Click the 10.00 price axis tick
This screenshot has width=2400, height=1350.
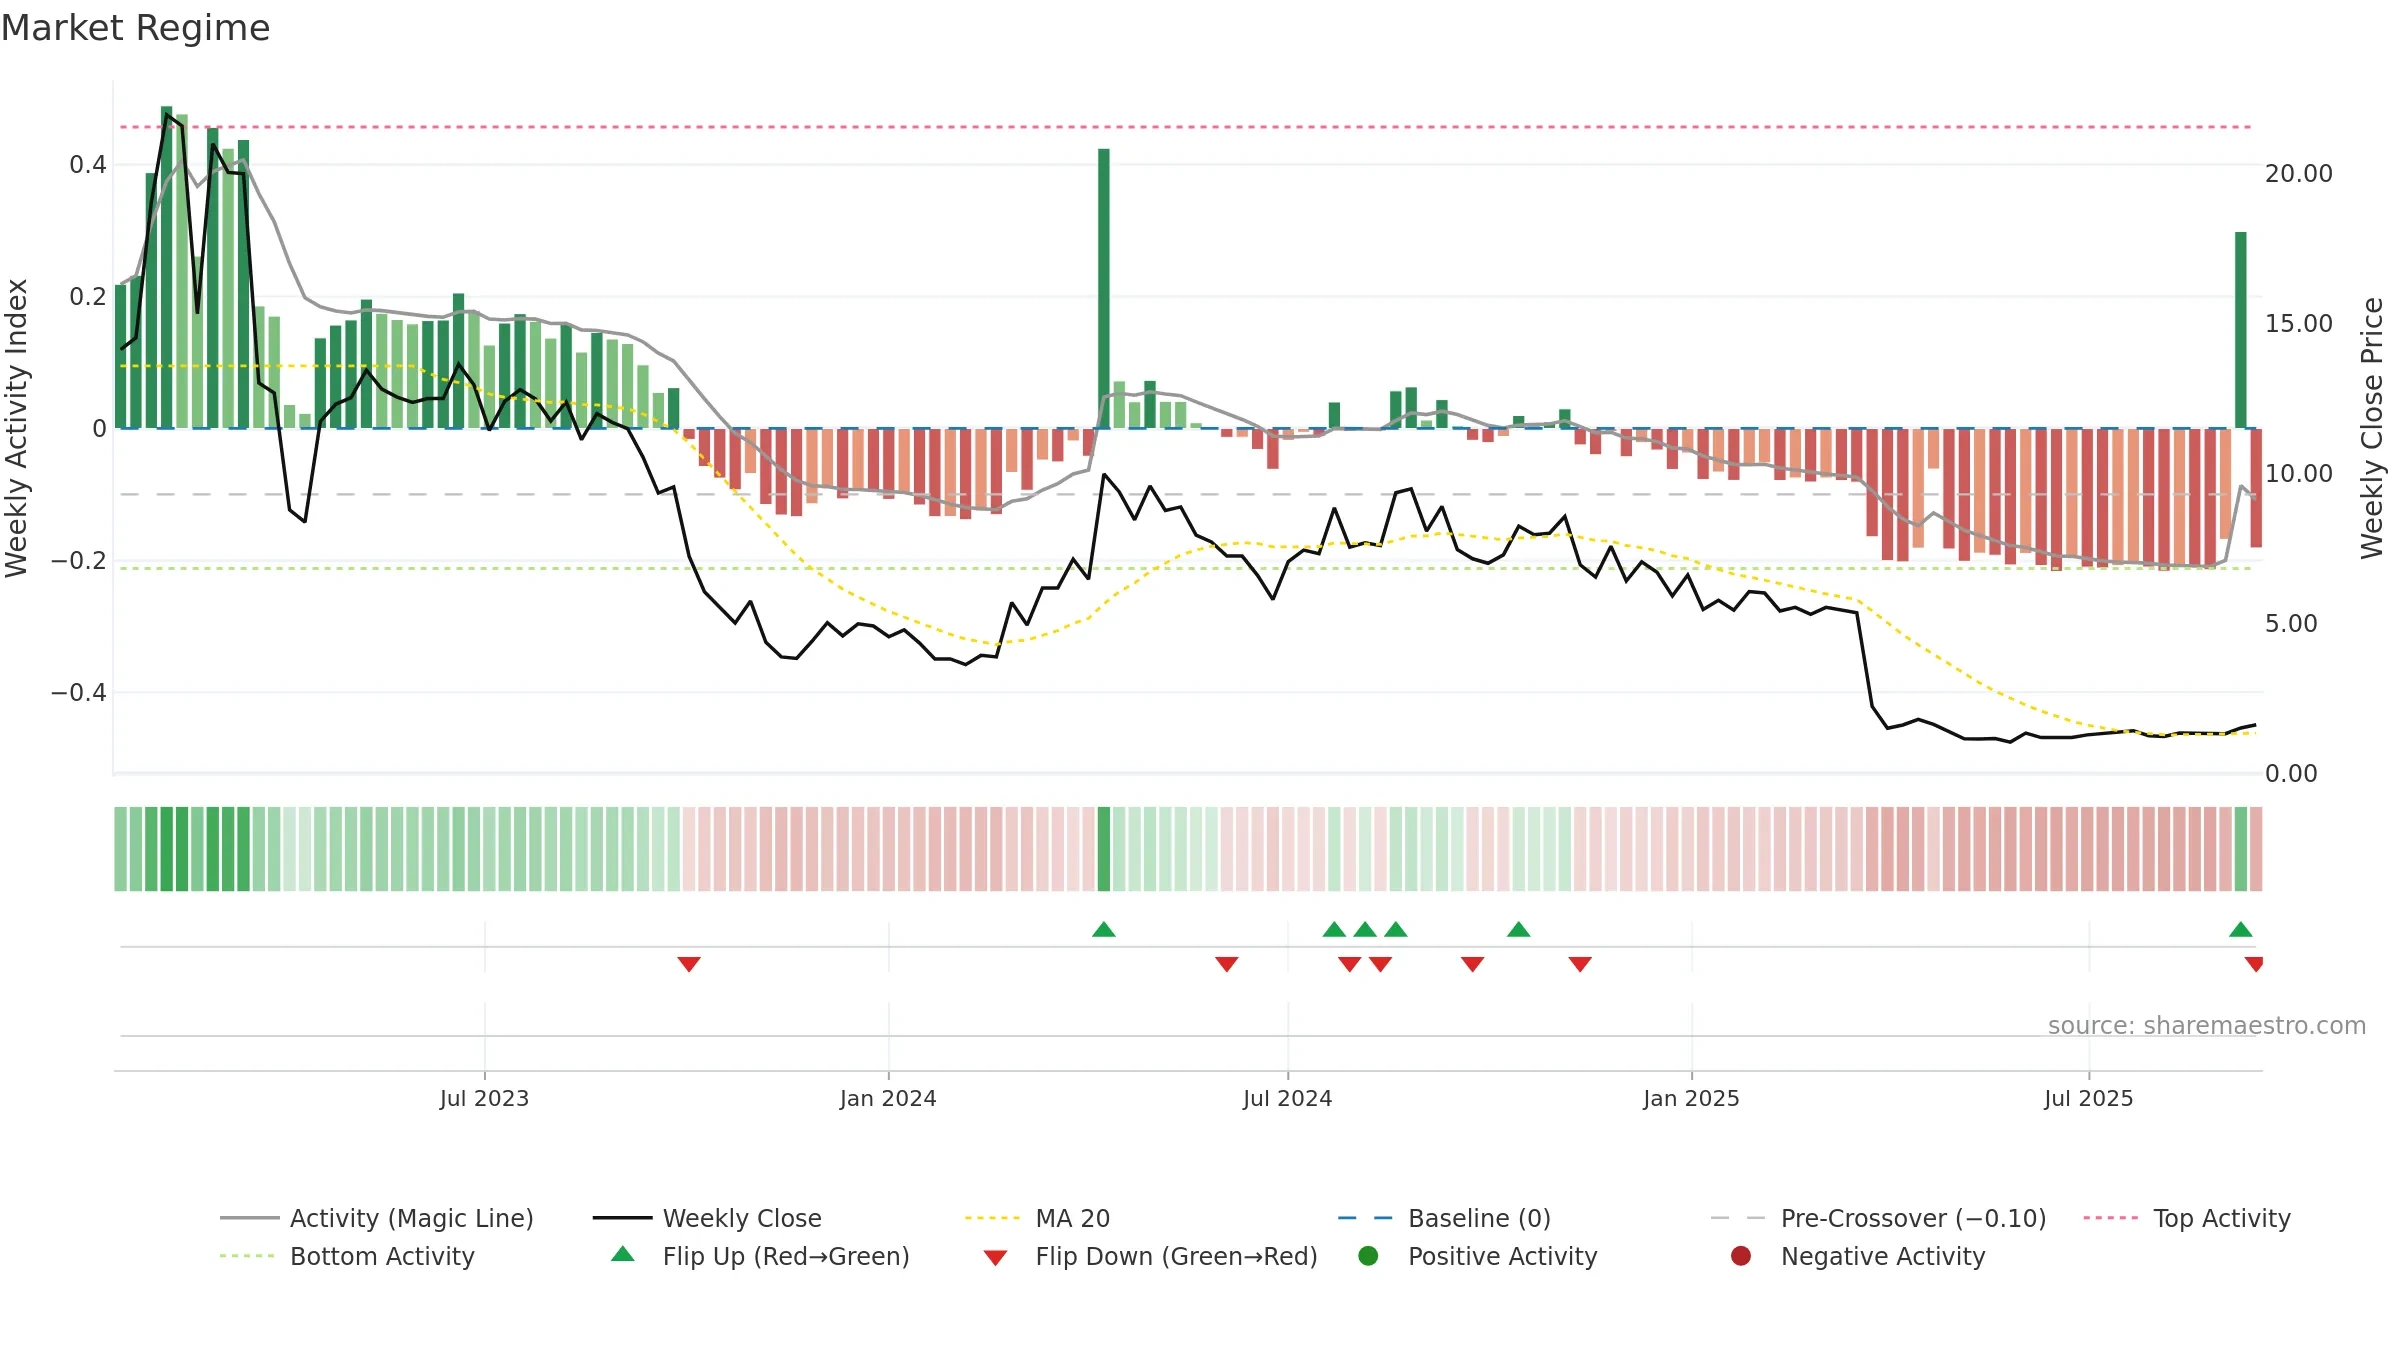[x=2299, y=473]
